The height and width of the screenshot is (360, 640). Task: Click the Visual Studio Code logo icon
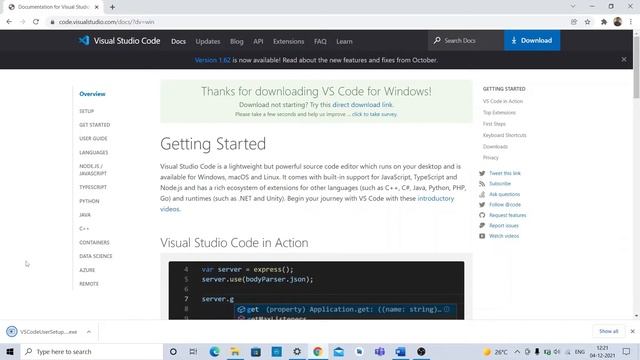[84, 40]
